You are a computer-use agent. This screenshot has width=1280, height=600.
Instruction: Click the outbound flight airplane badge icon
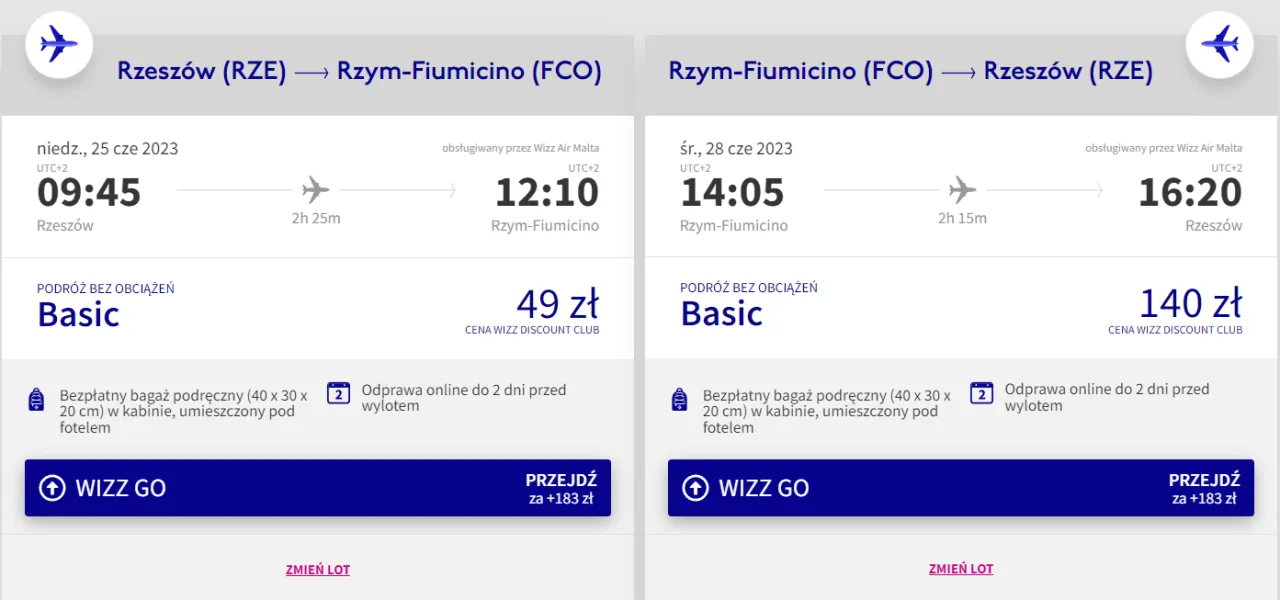(x=59, y=44)
